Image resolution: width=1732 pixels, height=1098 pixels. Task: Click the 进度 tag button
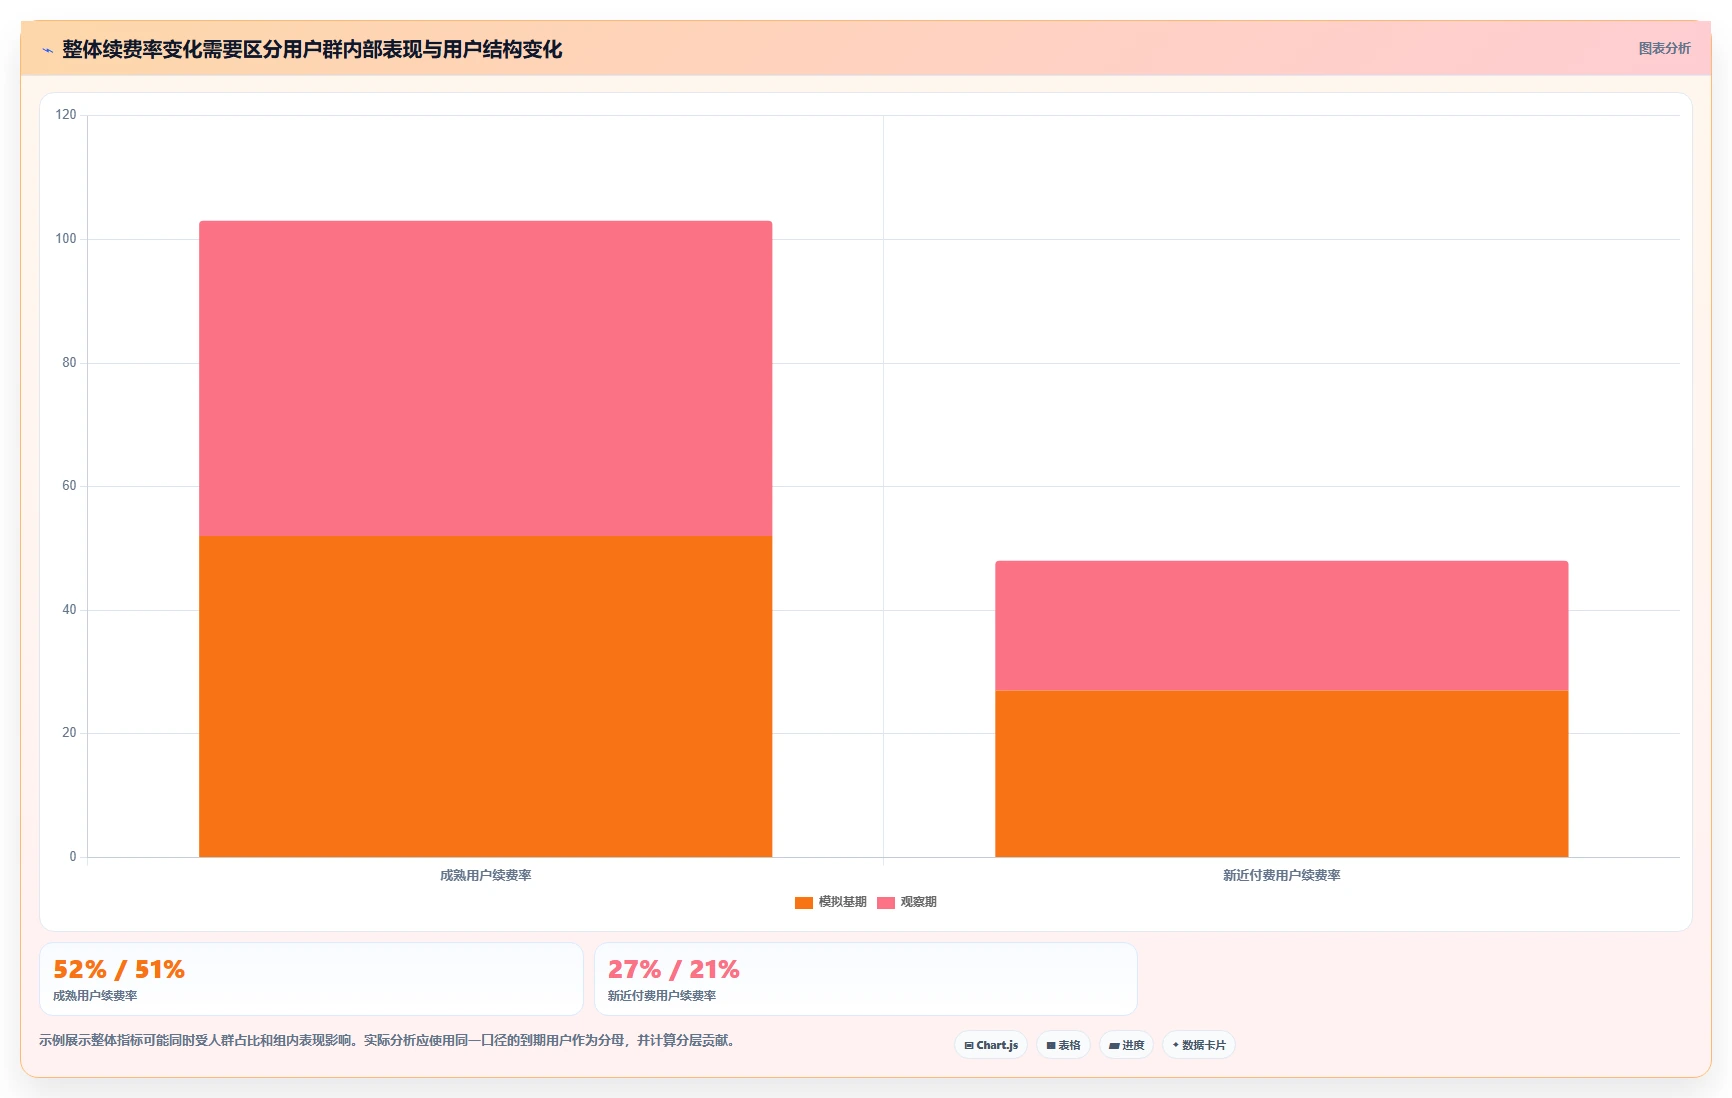point(1126,1045)
